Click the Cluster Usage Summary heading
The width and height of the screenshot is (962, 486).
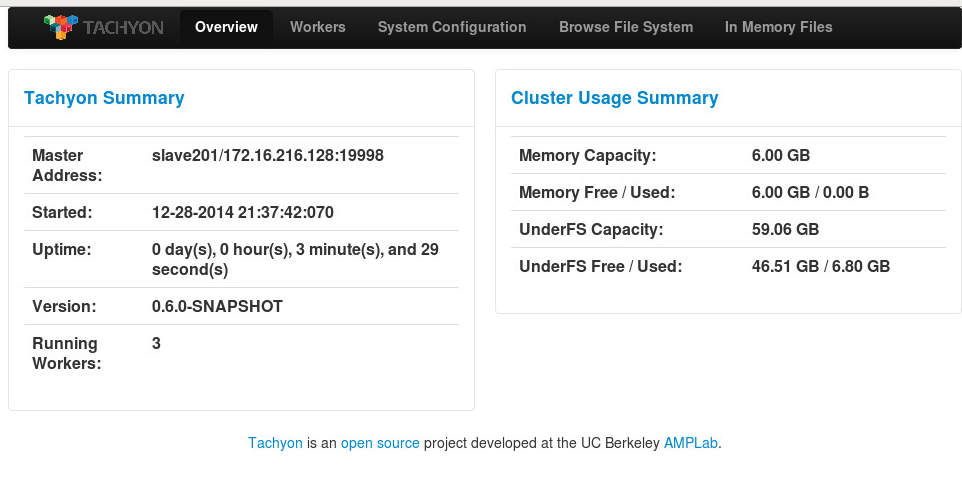pos(615,98)
